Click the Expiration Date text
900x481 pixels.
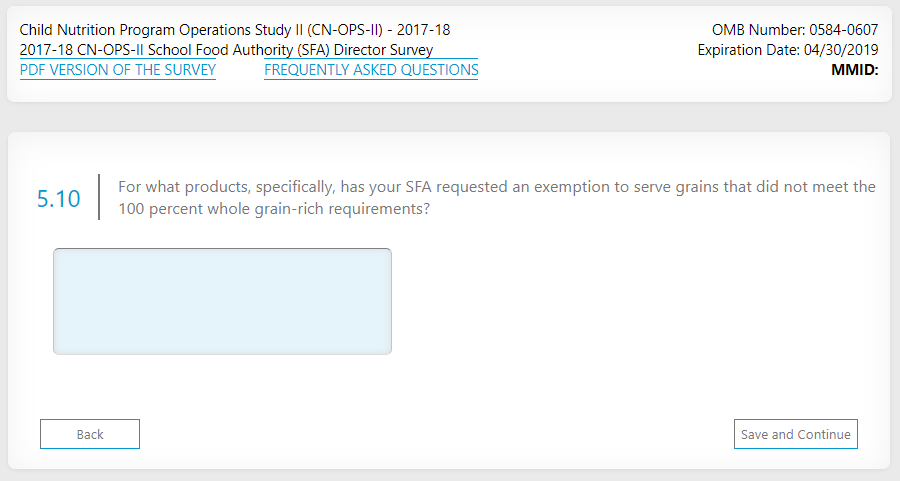[x=788, y=50]
